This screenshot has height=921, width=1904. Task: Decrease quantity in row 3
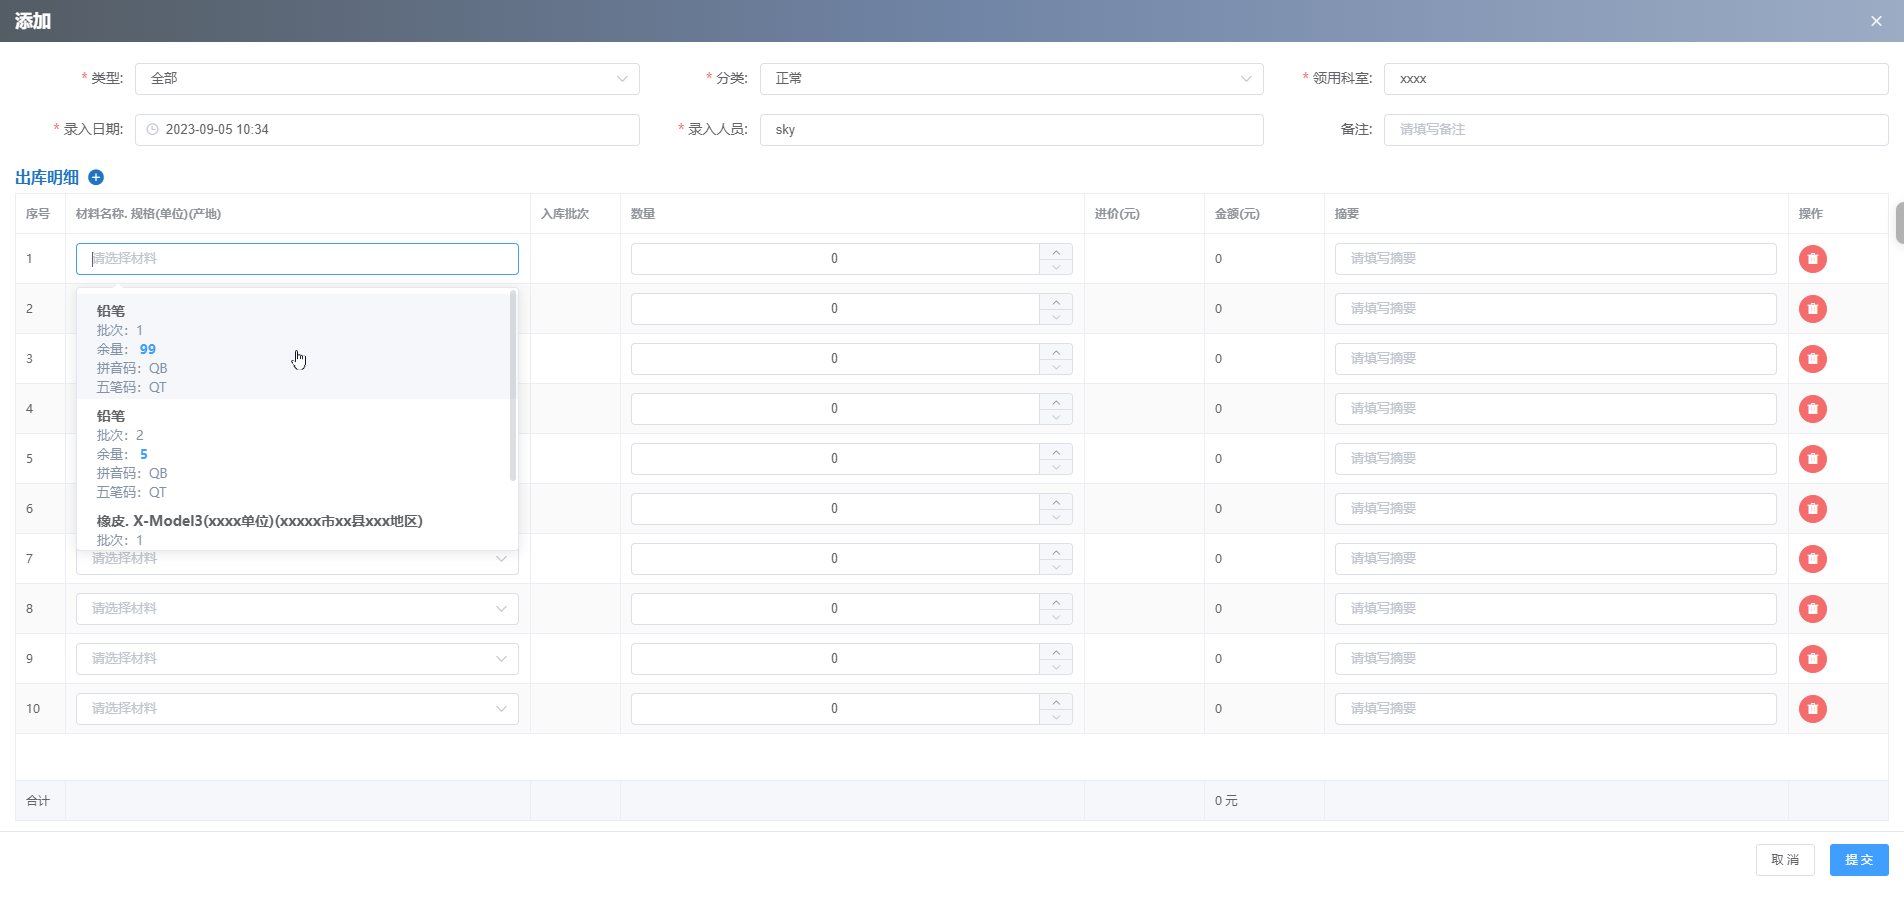1056,367
